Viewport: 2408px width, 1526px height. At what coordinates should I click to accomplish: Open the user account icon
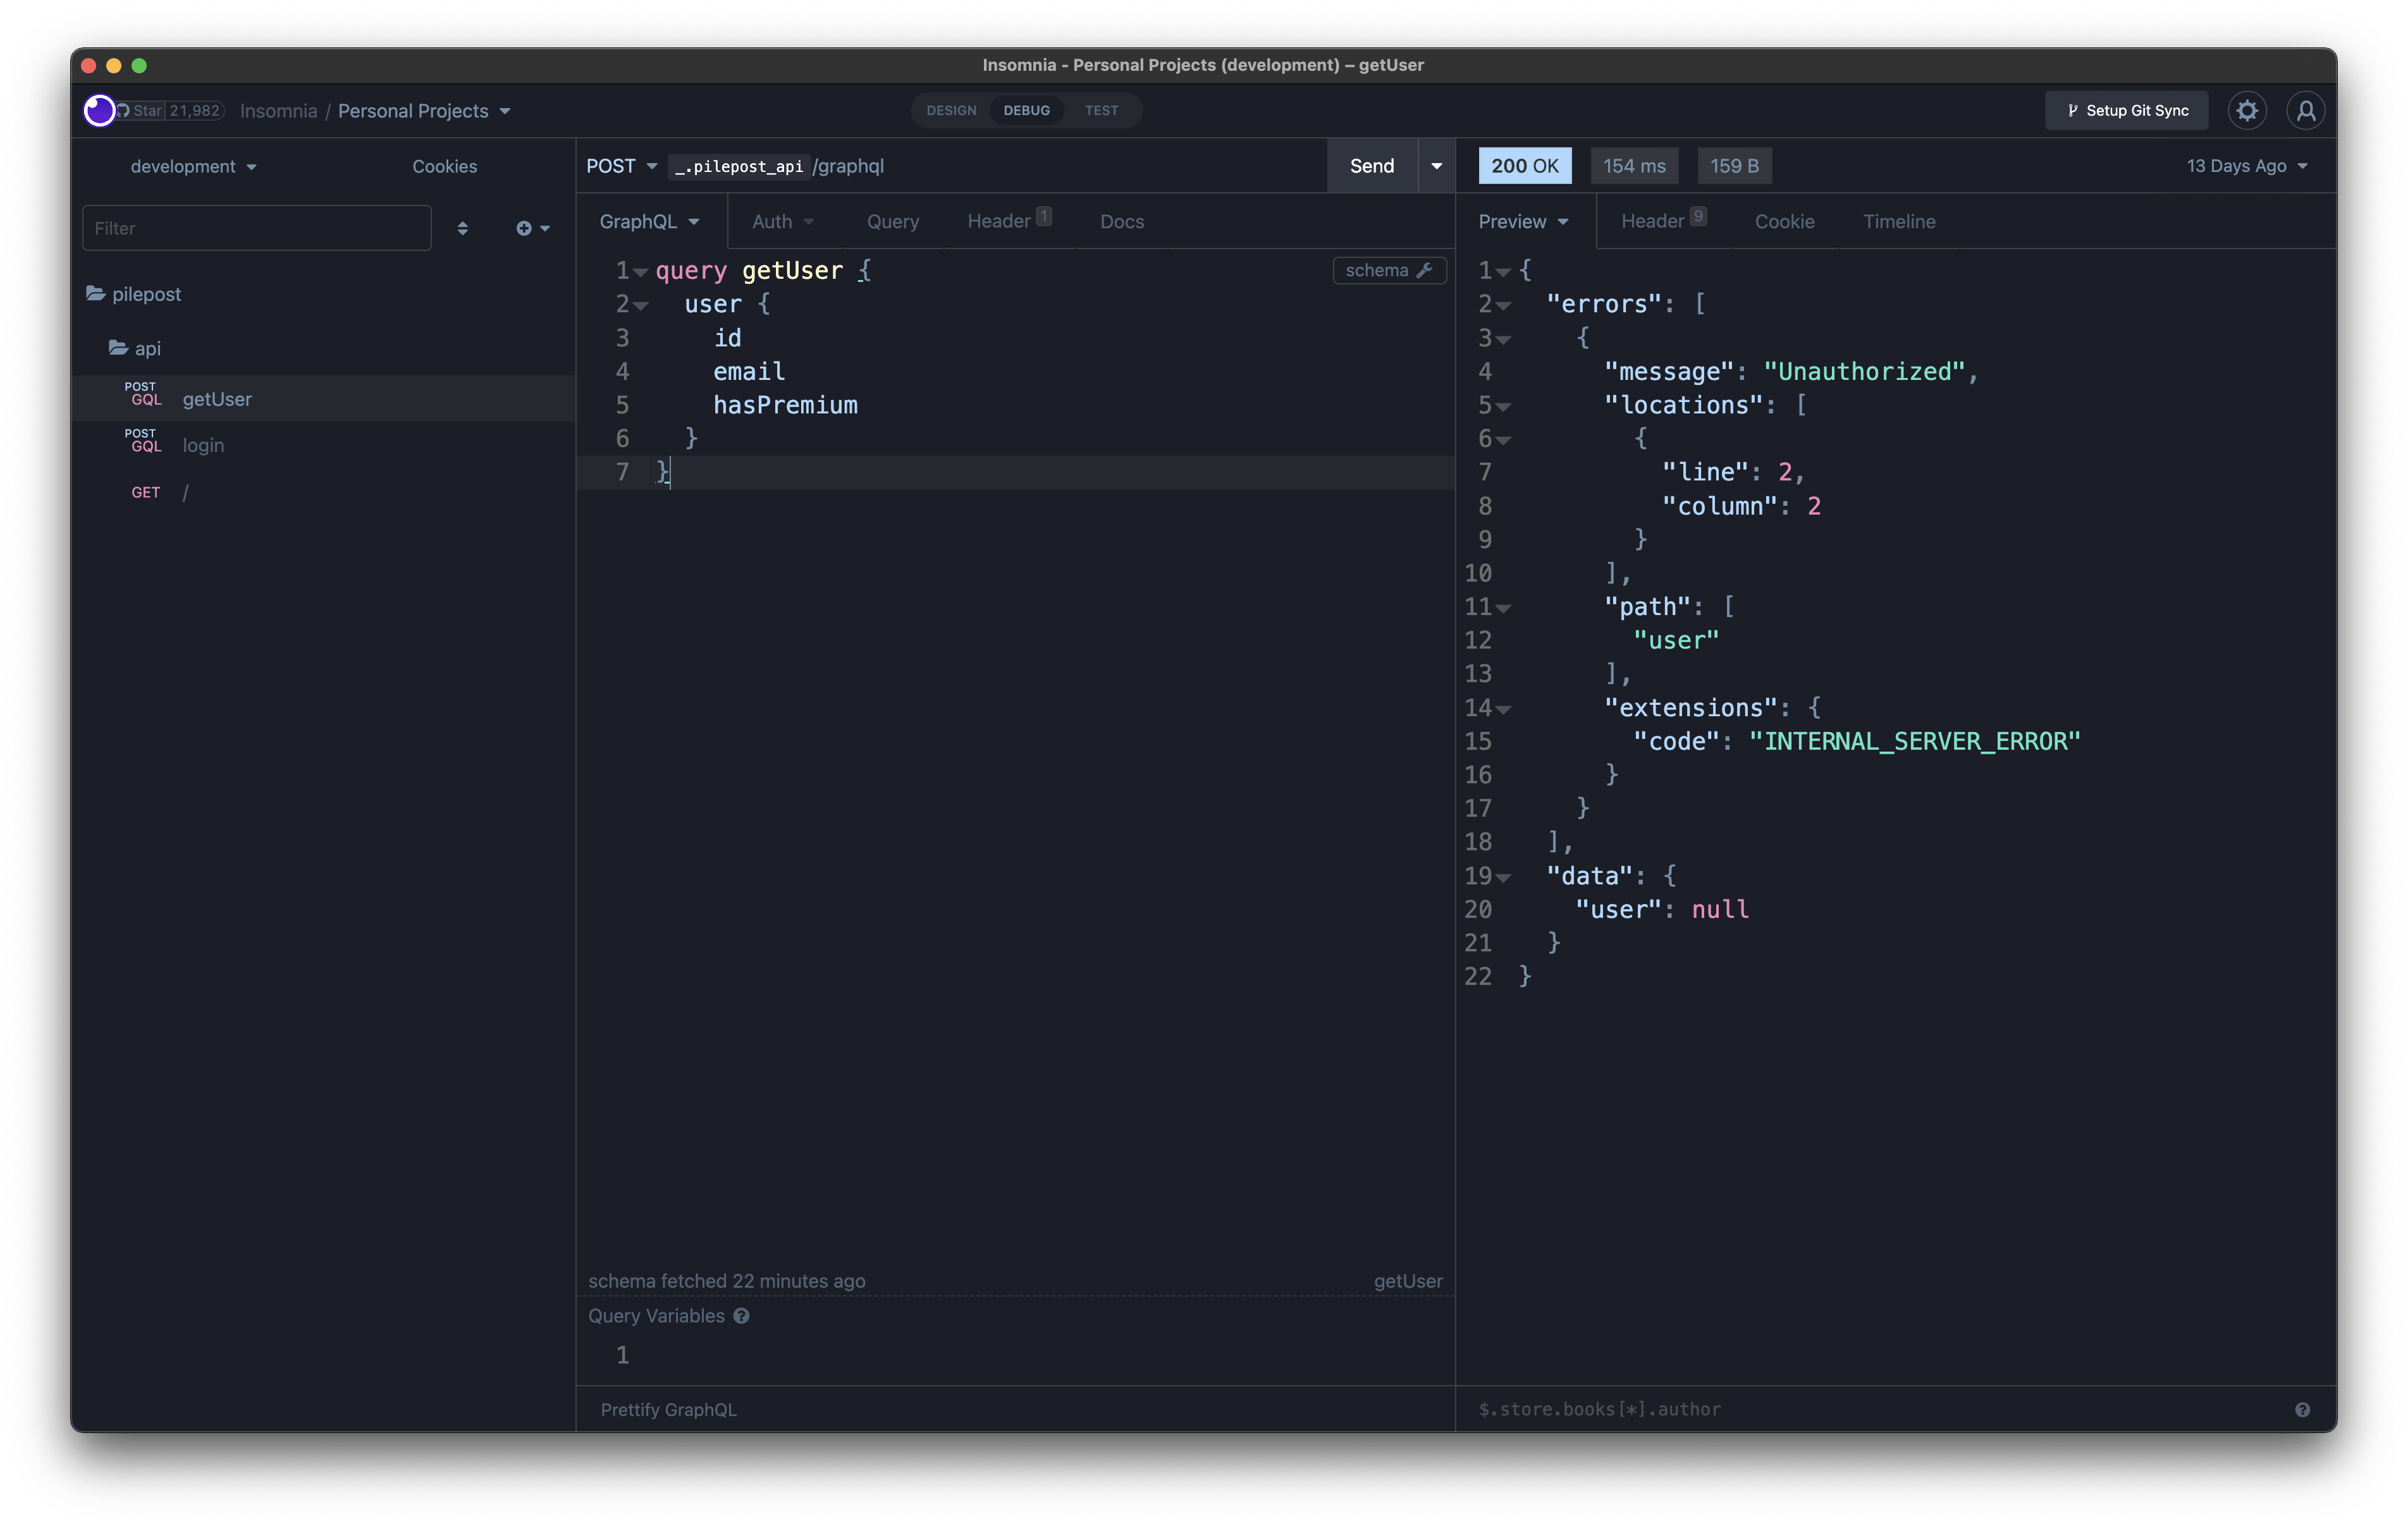[x=2305, y=111]
